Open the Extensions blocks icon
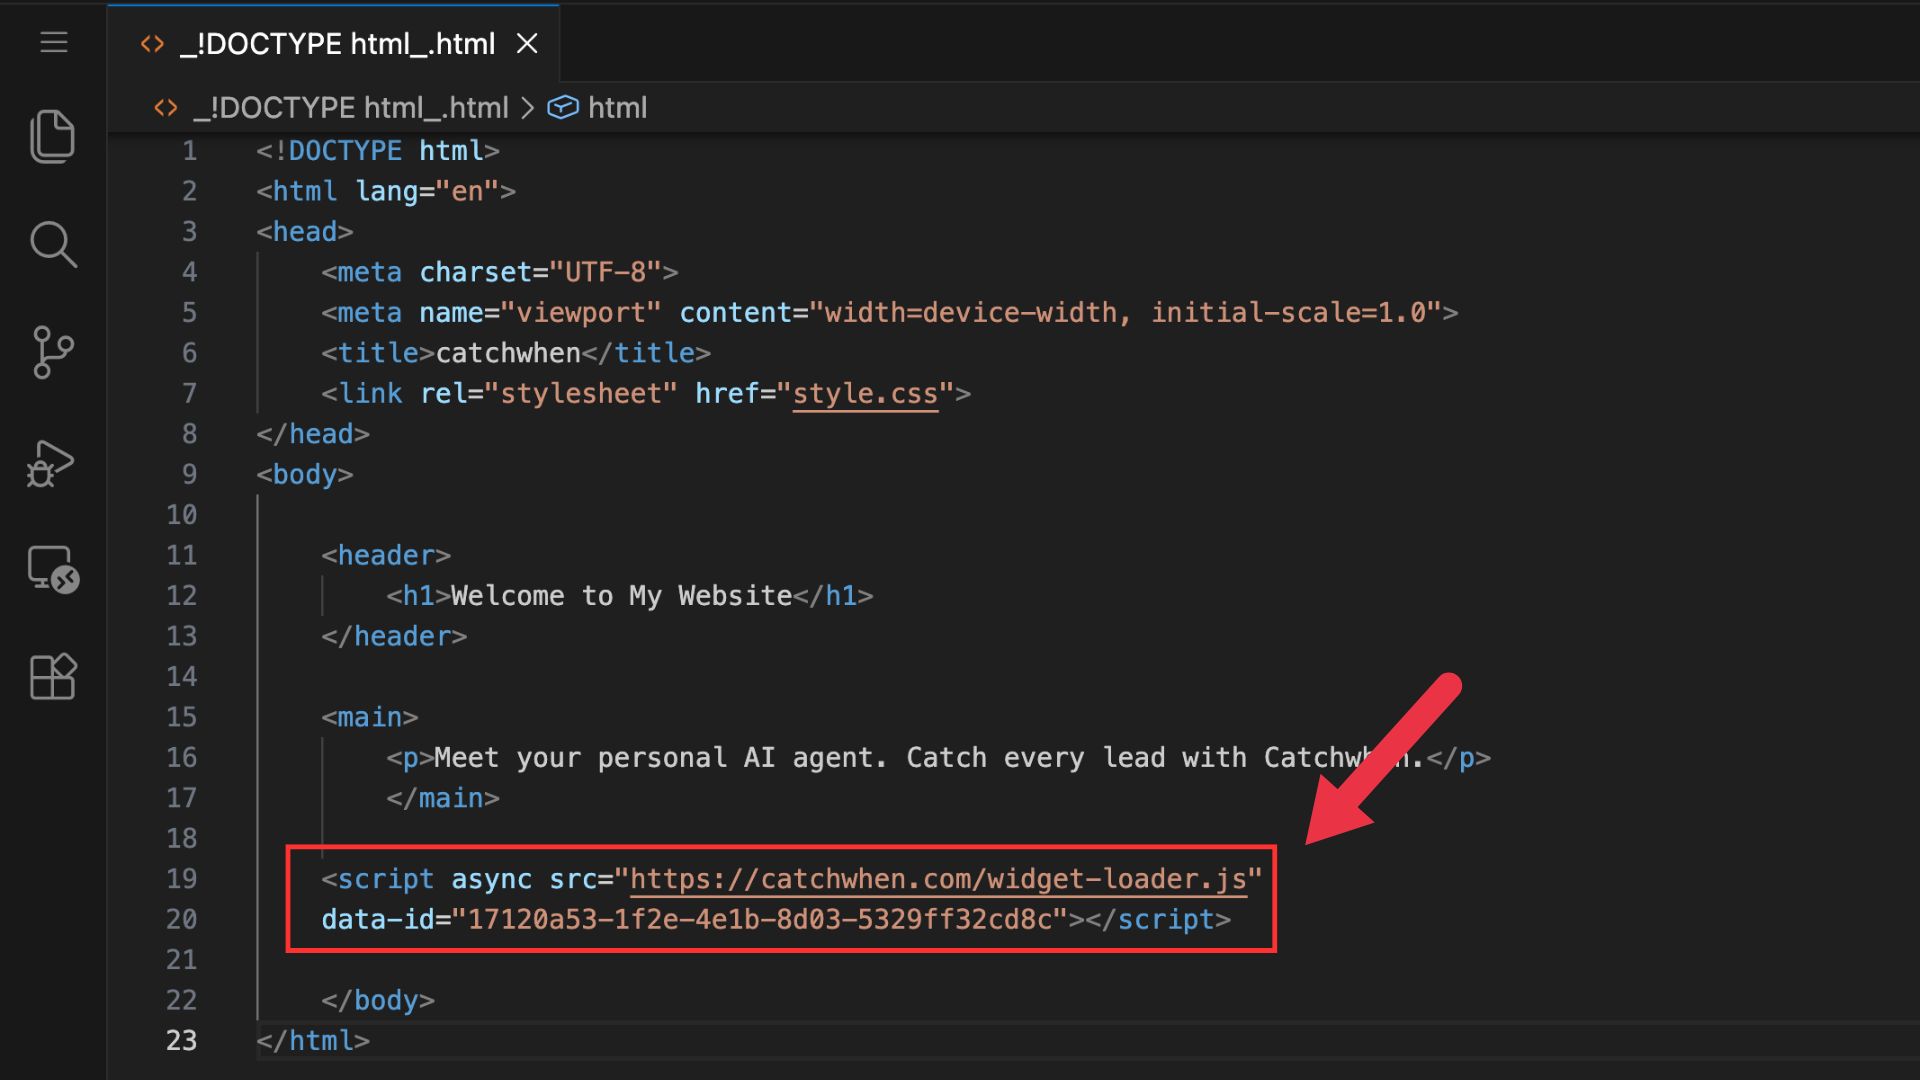 (53, 677)
